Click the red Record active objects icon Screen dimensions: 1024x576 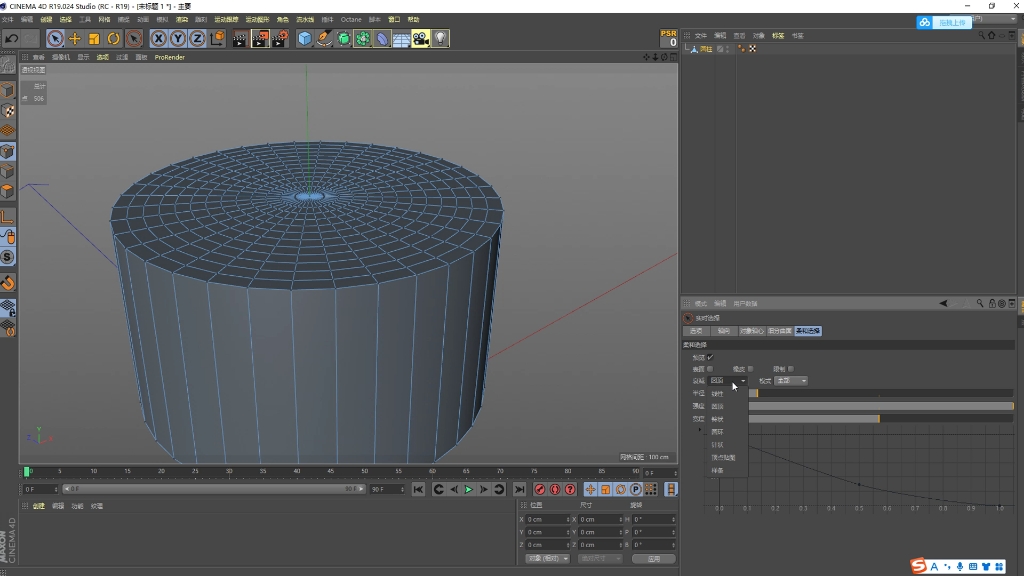pyautogui.click(x=540, y=489)
